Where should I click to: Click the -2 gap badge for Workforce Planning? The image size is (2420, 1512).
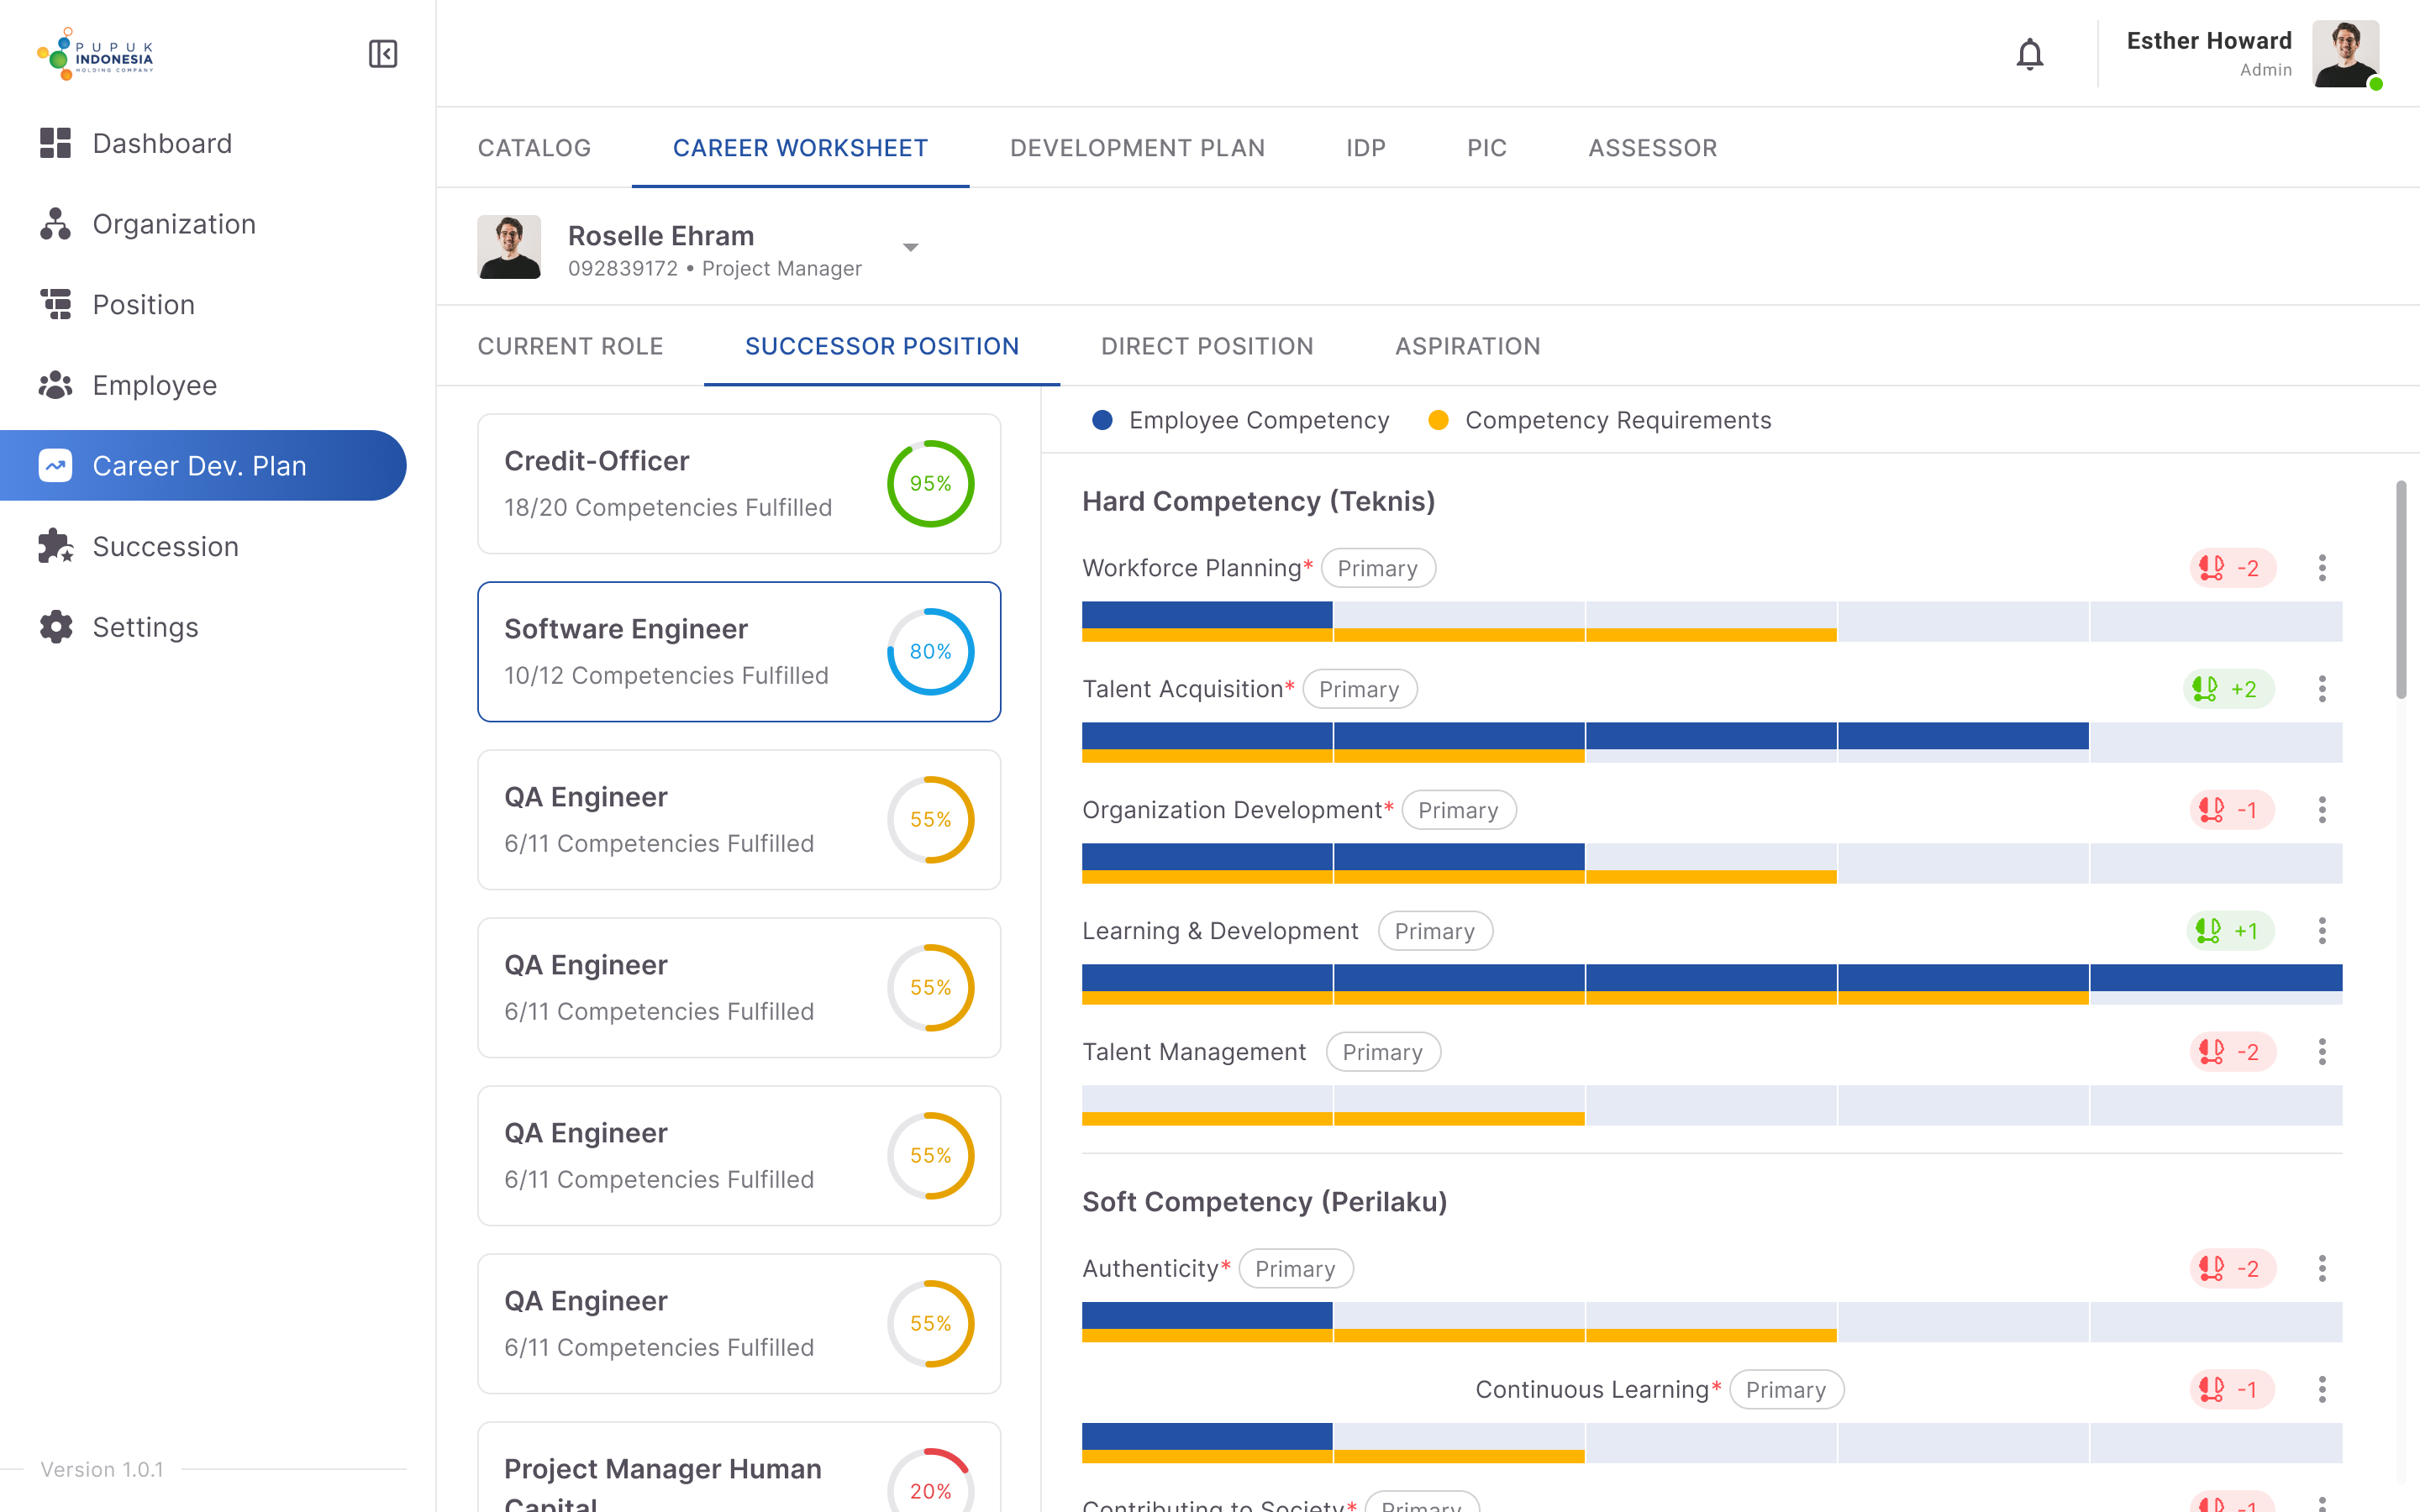click(2232, 568)
